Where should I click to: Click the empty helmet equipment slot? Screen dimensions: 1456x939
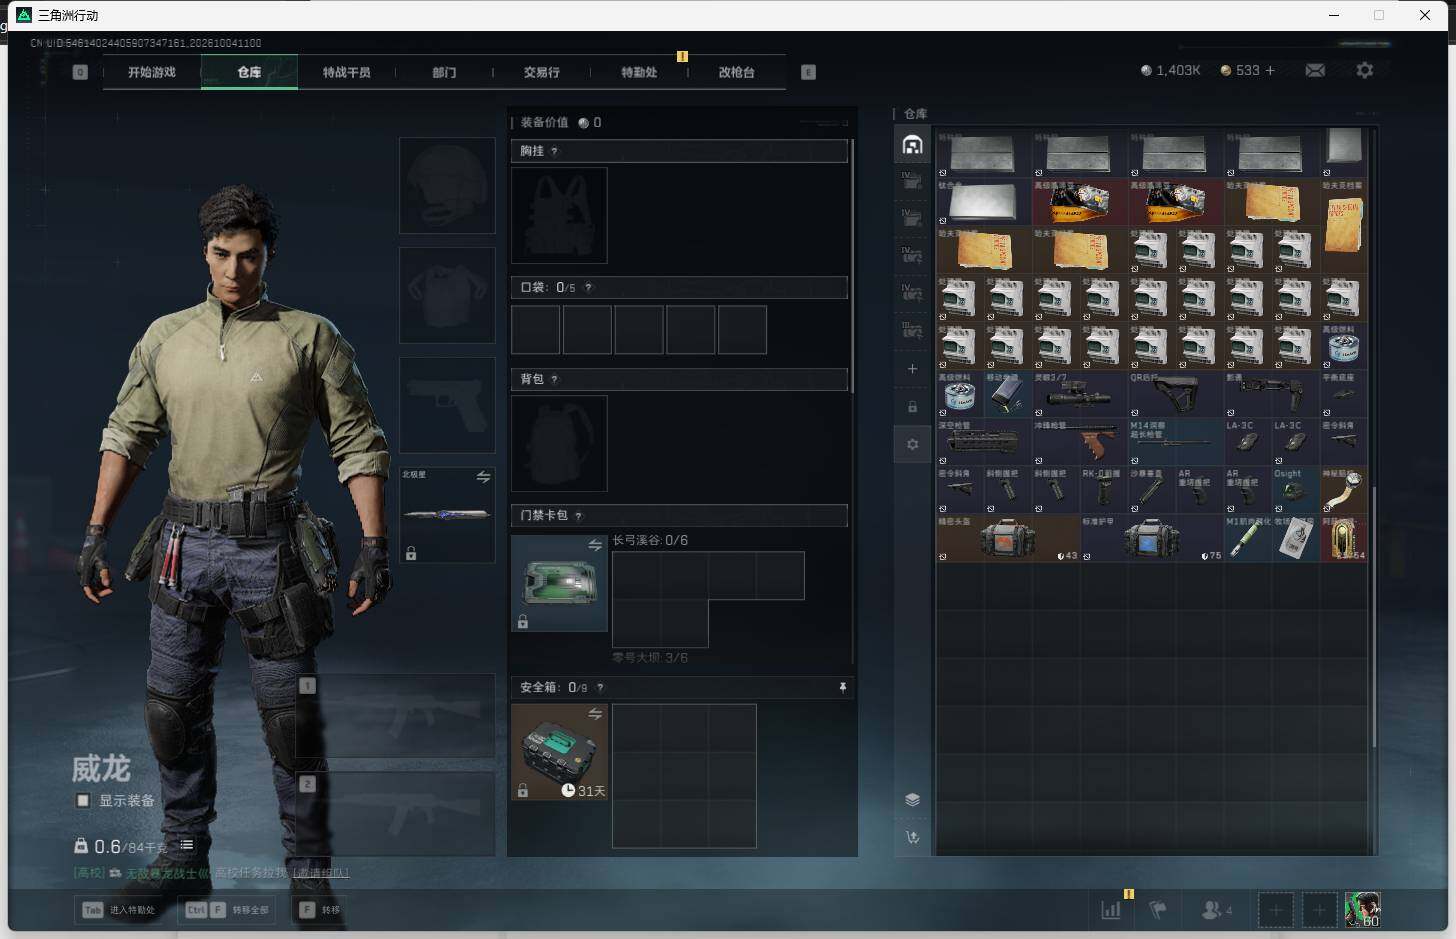[447, 186]
